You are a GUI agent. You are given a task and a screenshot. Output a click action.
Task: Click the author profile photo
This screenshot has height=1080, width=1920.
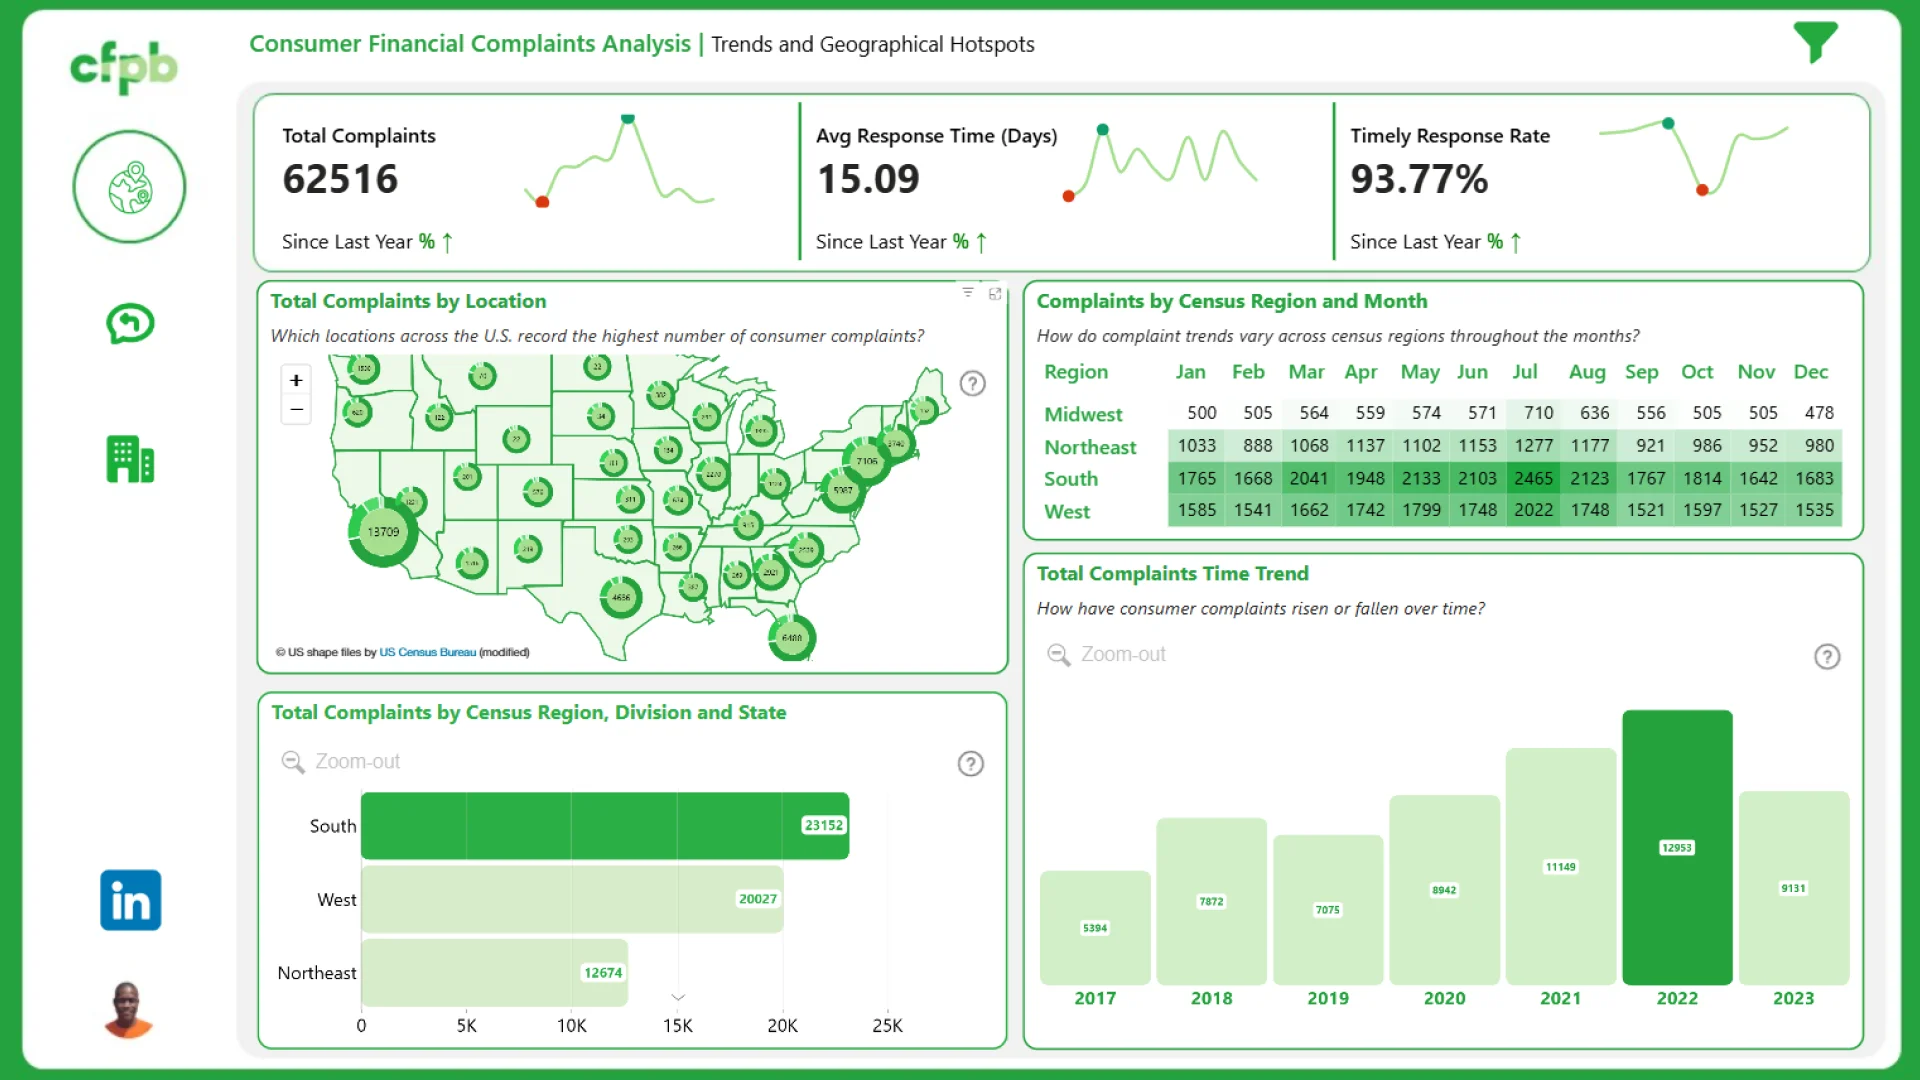[x=128, y=1010]
